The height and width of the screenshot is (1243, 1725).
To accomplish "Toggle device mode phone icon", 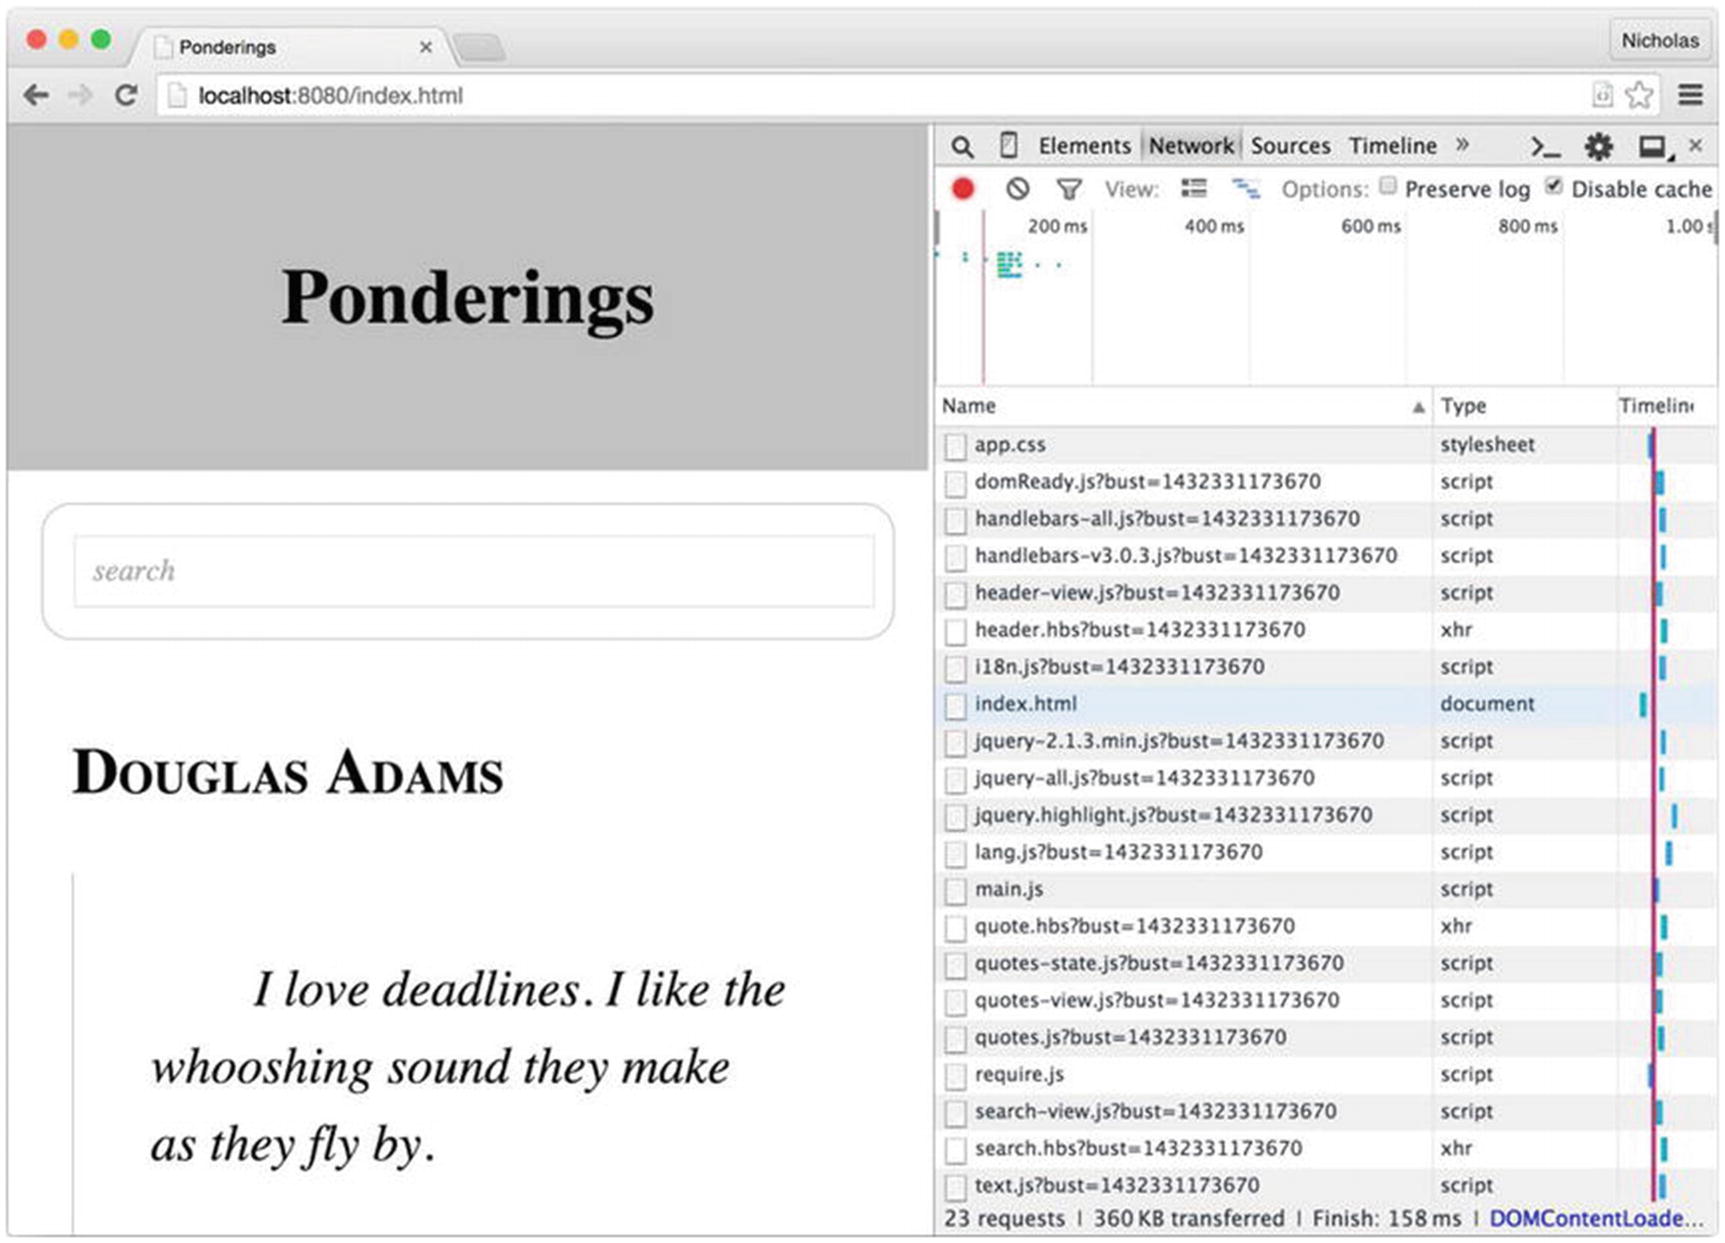I will click(1008, 146).
